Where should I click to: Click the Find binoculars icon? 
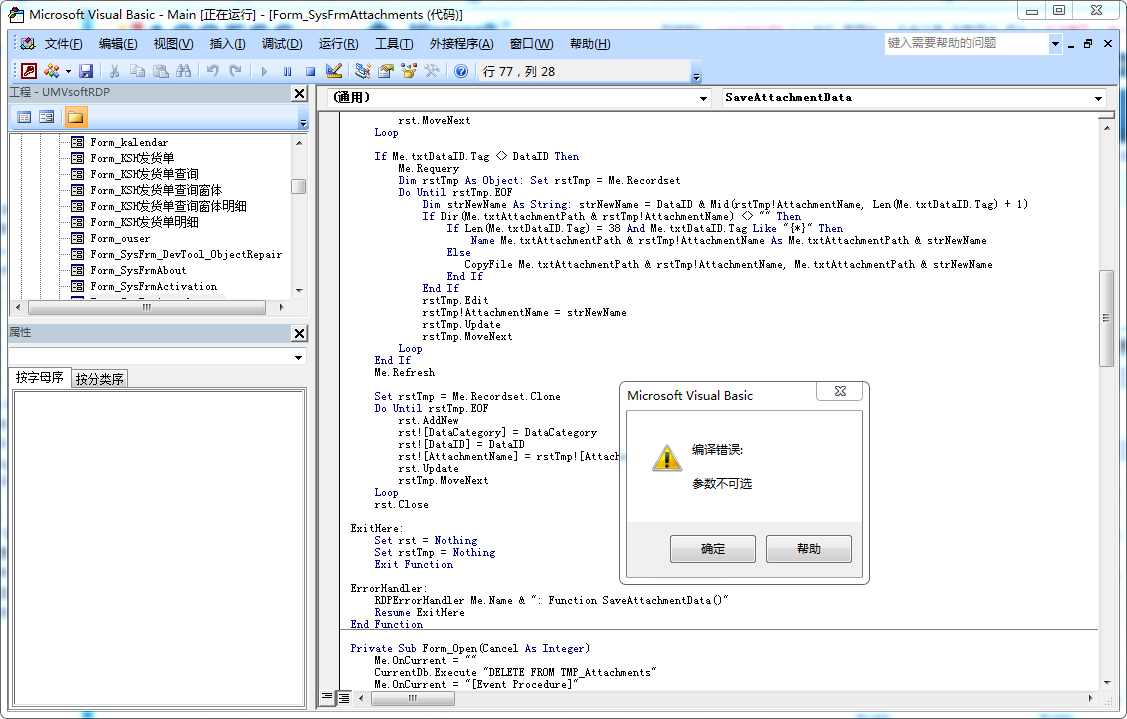[183, 71]
